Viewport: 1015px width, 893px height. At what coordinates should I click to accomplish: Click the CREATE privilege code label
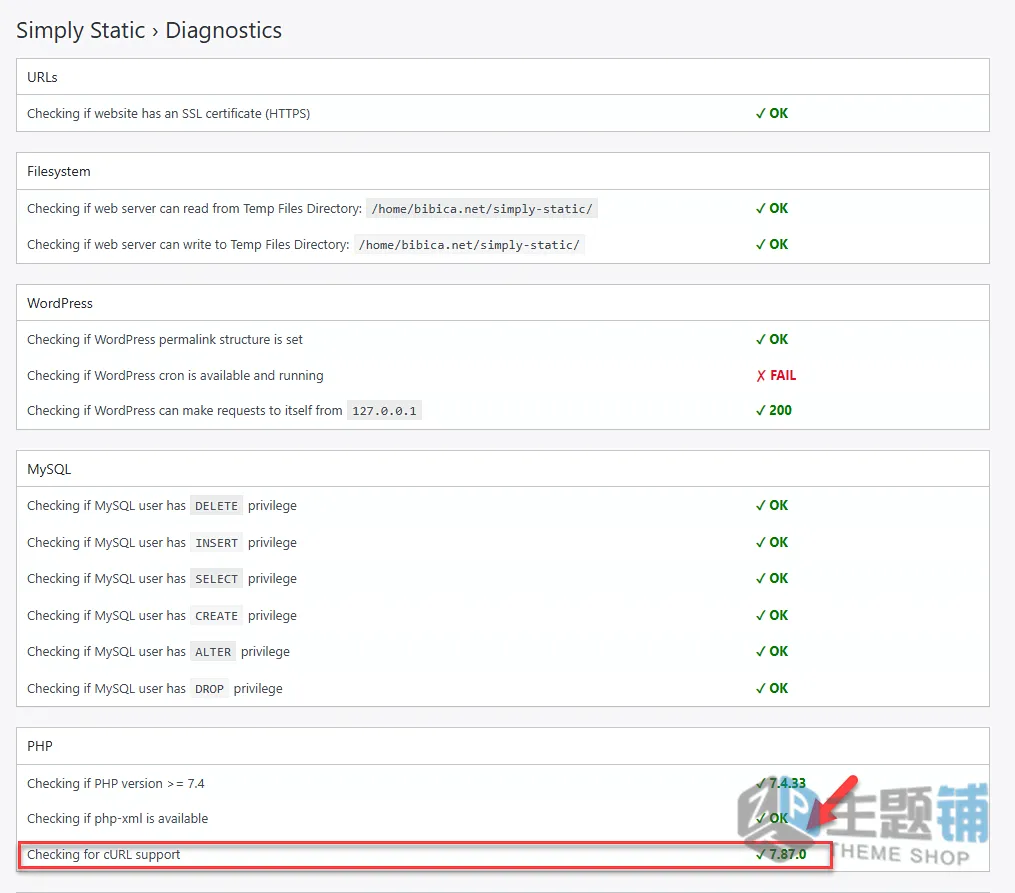pyautogui.click(x=216, y=615)
